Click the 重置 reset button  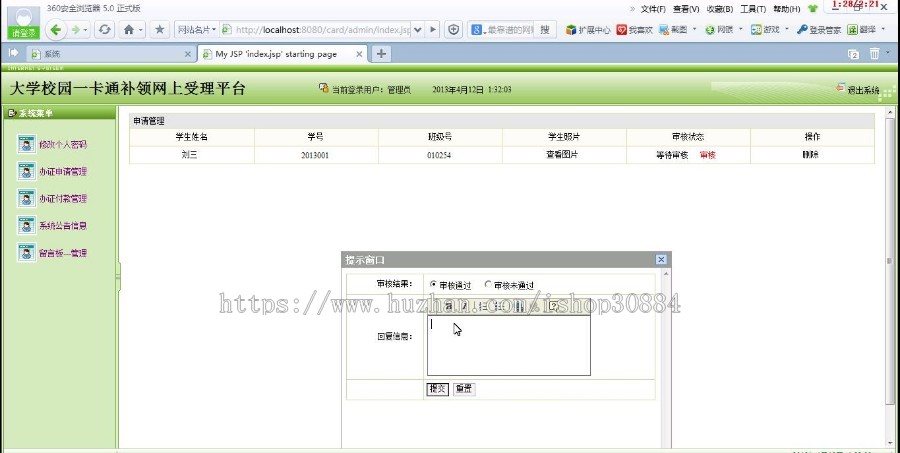[464, 389]
